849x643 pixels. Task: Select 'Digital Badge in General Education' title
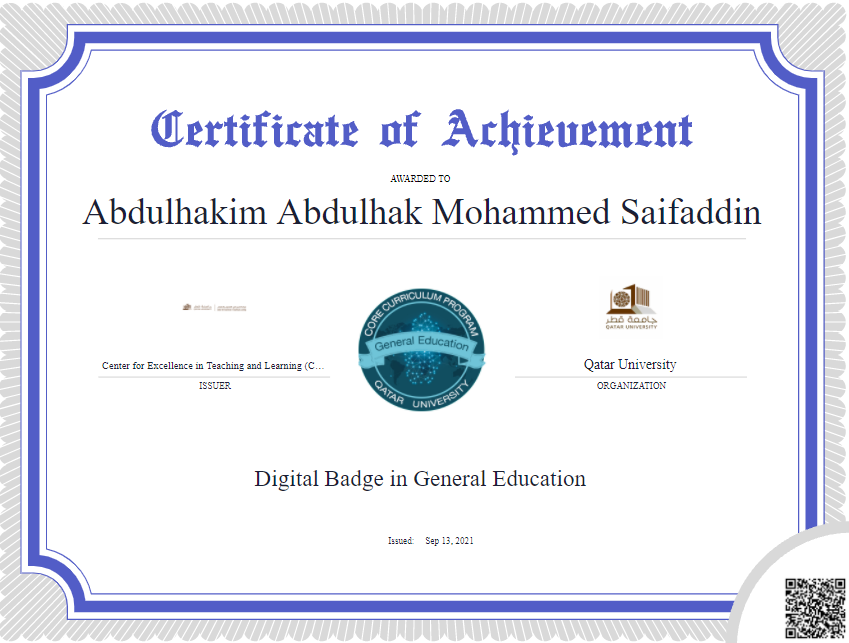[x=420, y=479]
